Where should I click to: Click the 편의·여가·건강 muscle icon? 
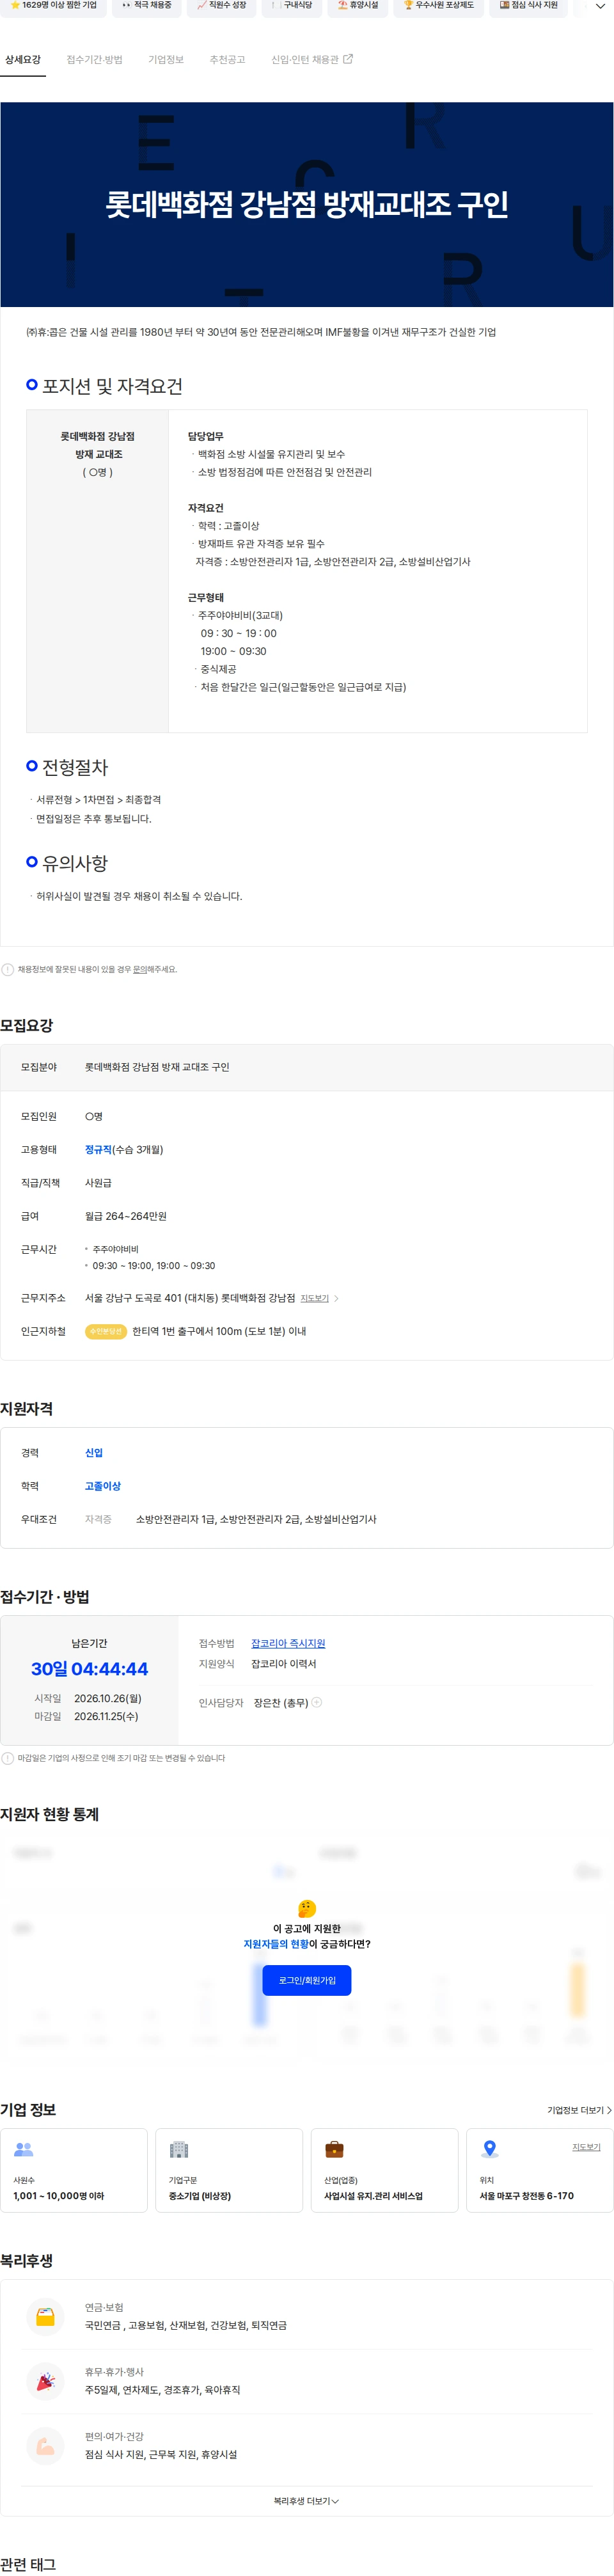pyautogui.click(x=45, y=2446)
